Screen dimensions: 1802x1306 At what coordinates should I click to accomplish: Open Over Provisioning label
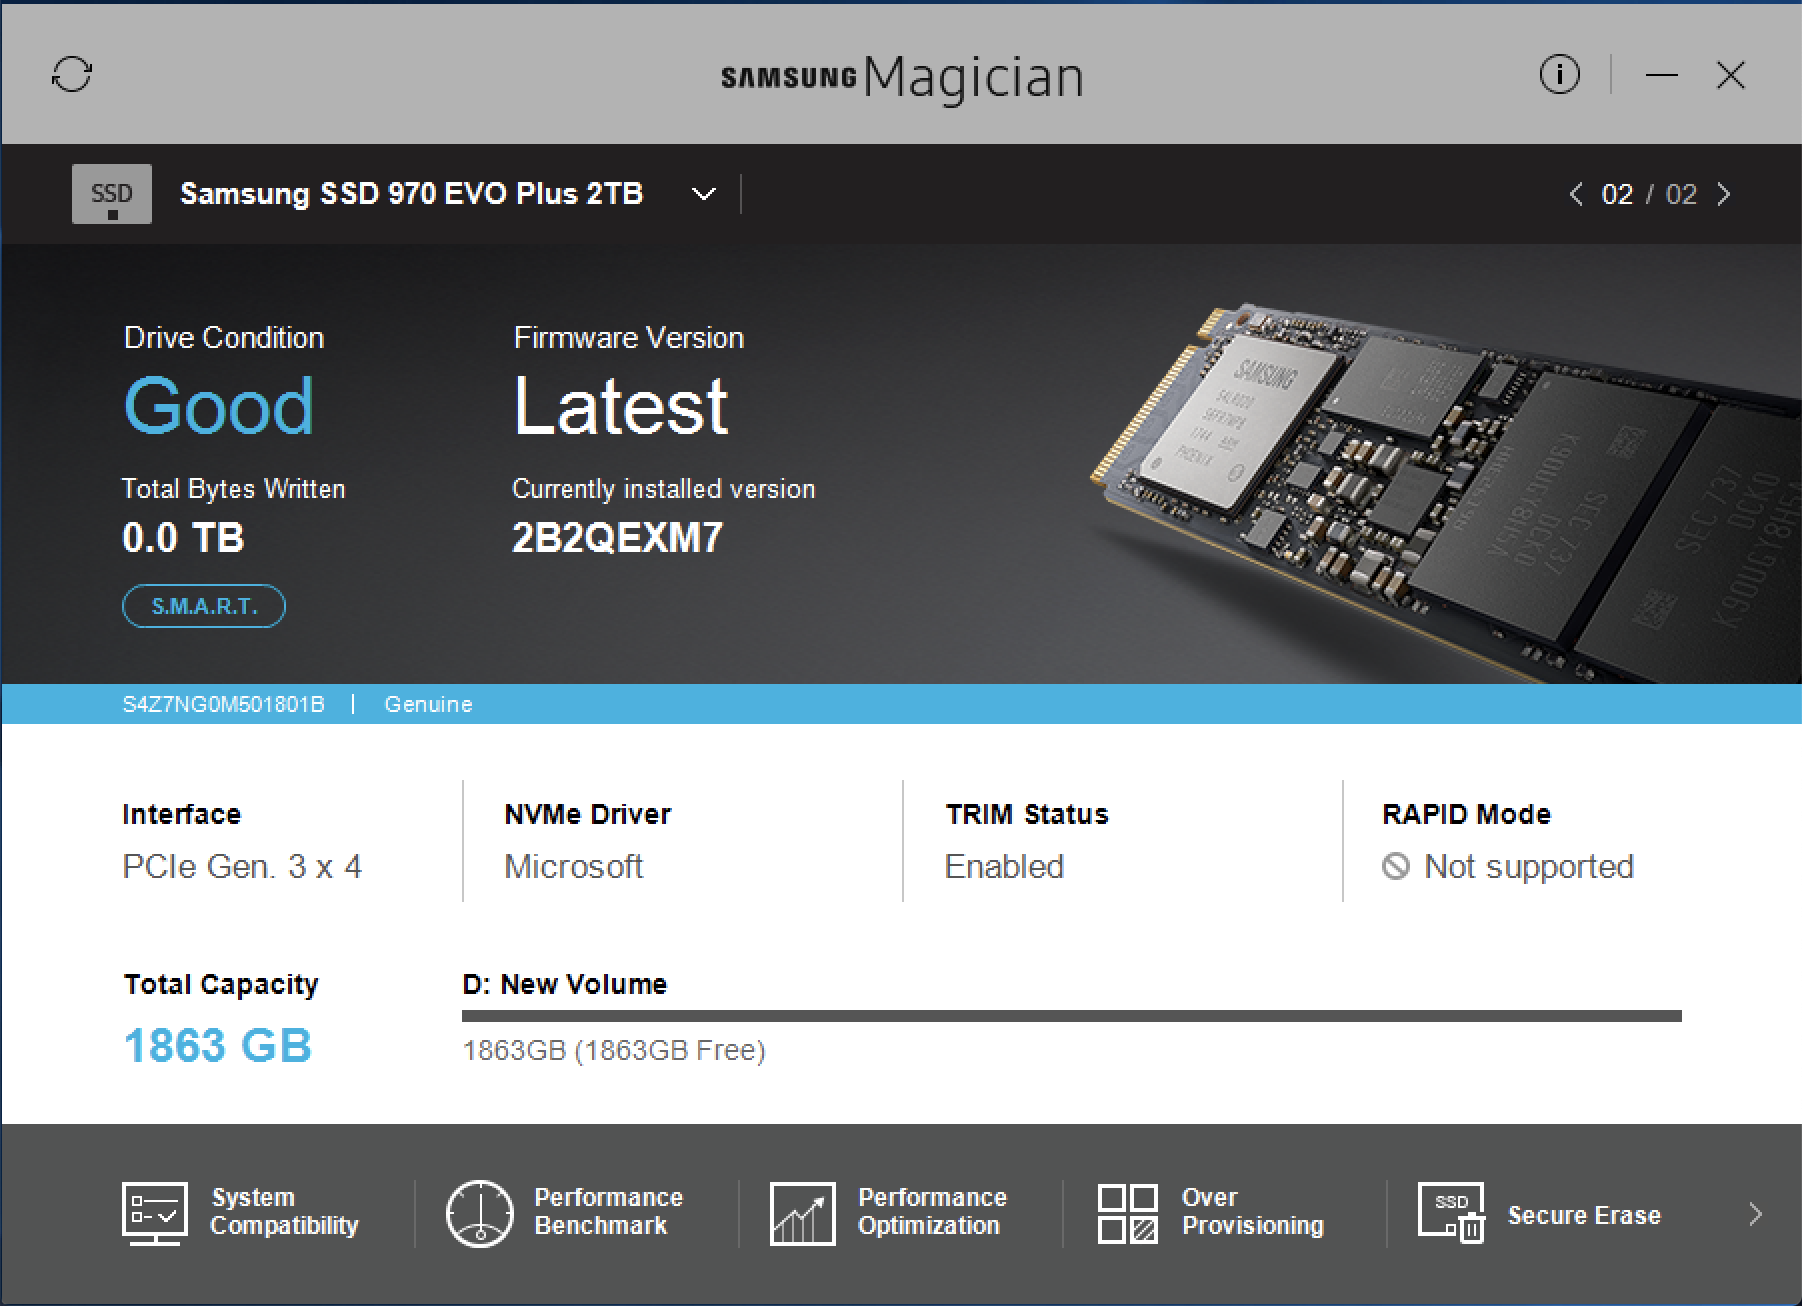tap(1252, 1211)
